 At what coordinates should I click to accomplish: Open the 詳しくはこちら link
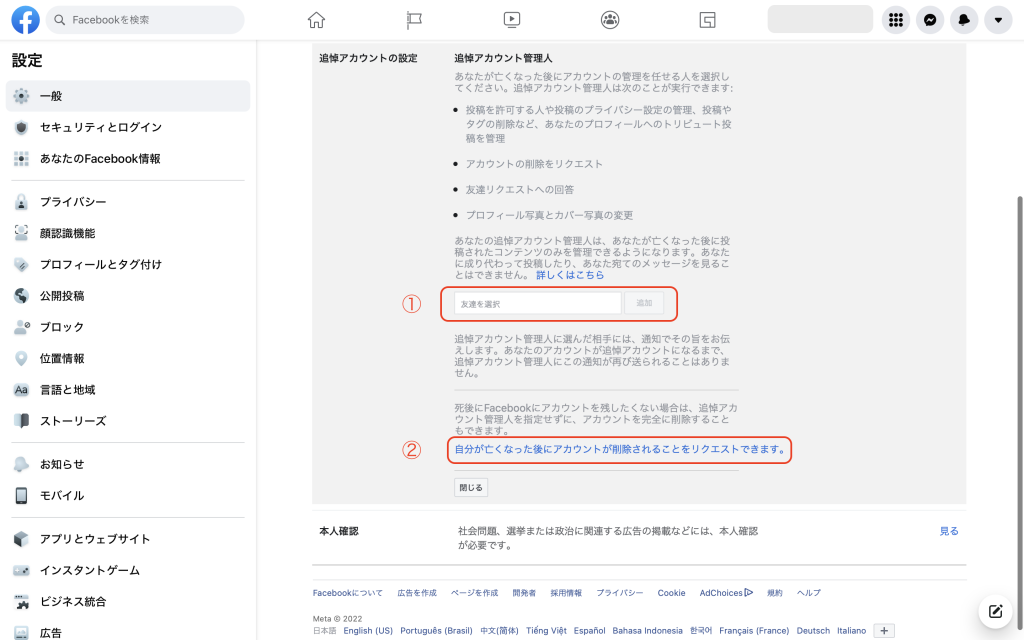coord(570,275)
